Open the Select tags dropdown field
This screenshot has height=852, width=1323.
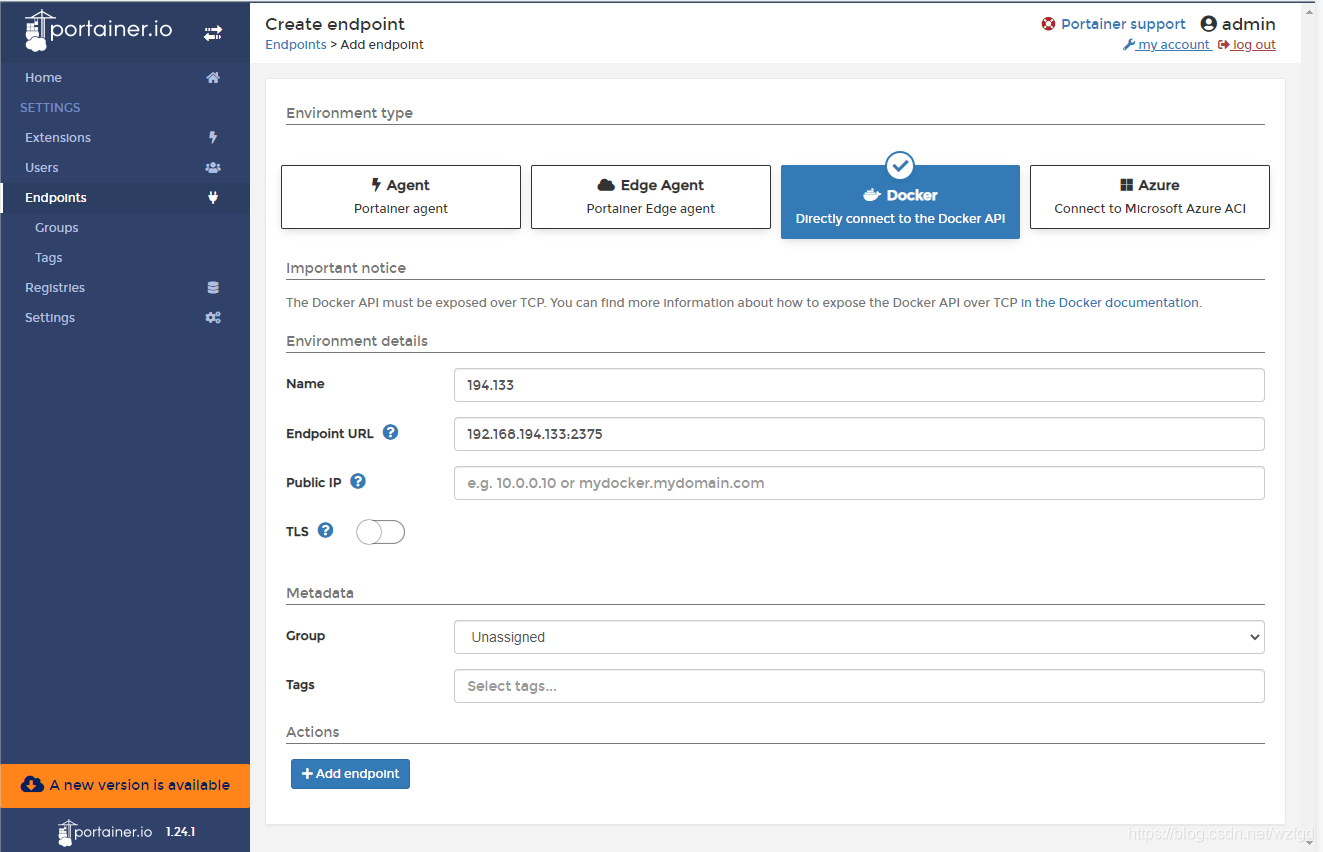859,686
